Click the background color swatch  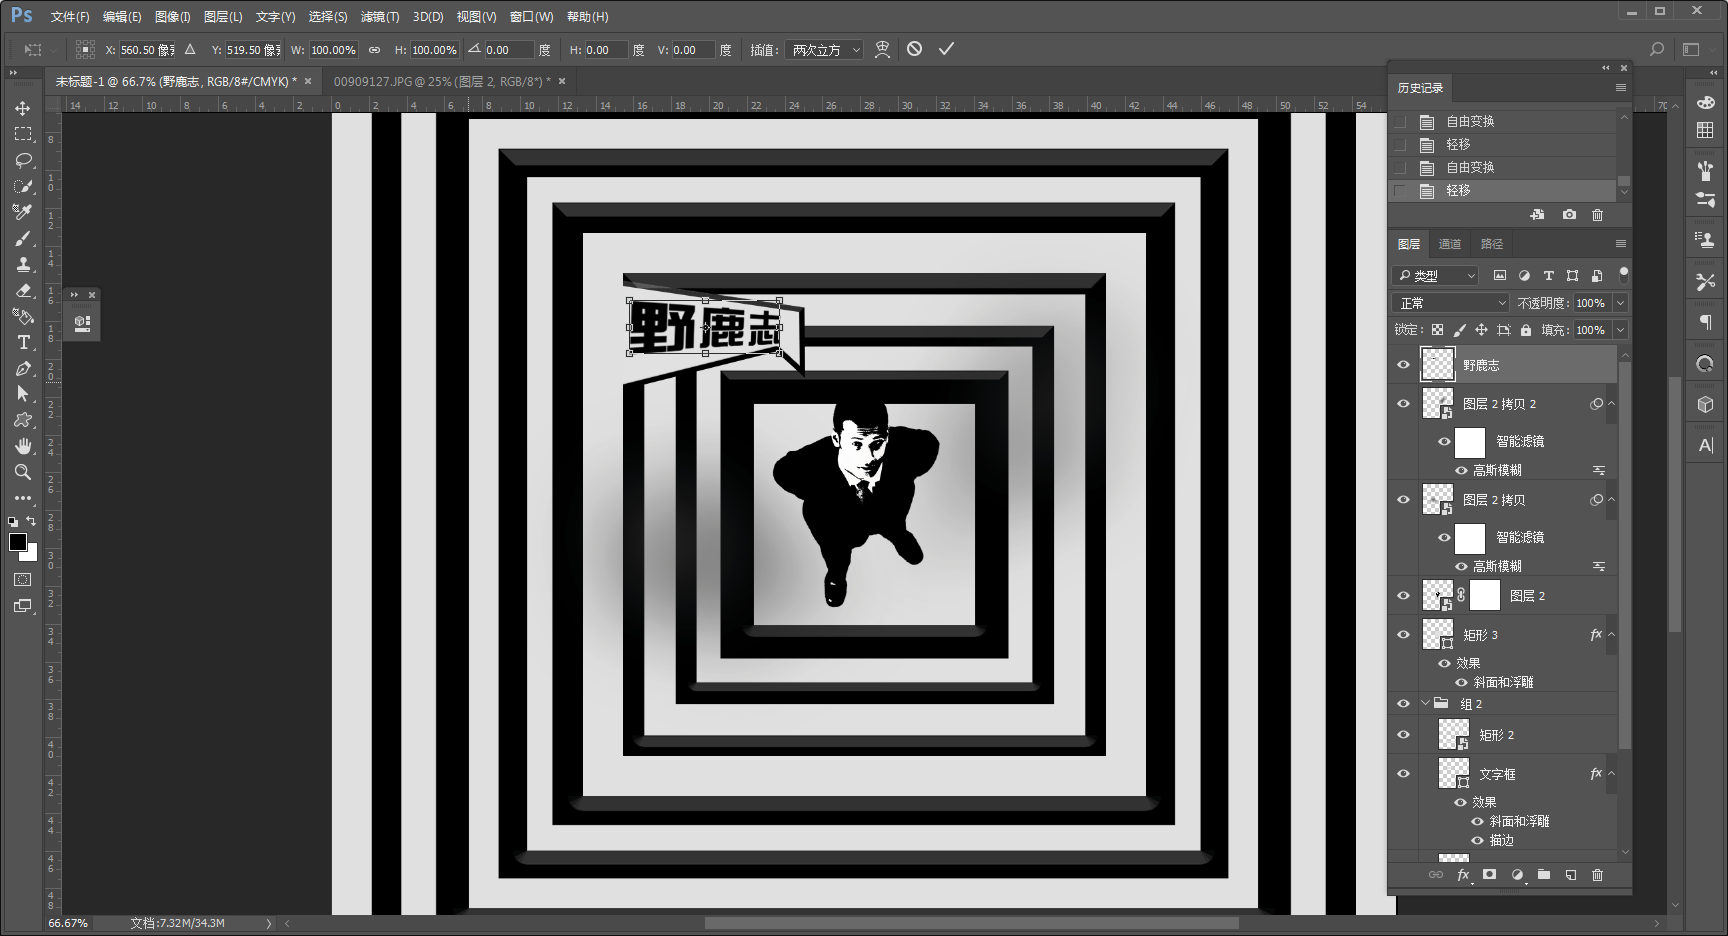31,554
